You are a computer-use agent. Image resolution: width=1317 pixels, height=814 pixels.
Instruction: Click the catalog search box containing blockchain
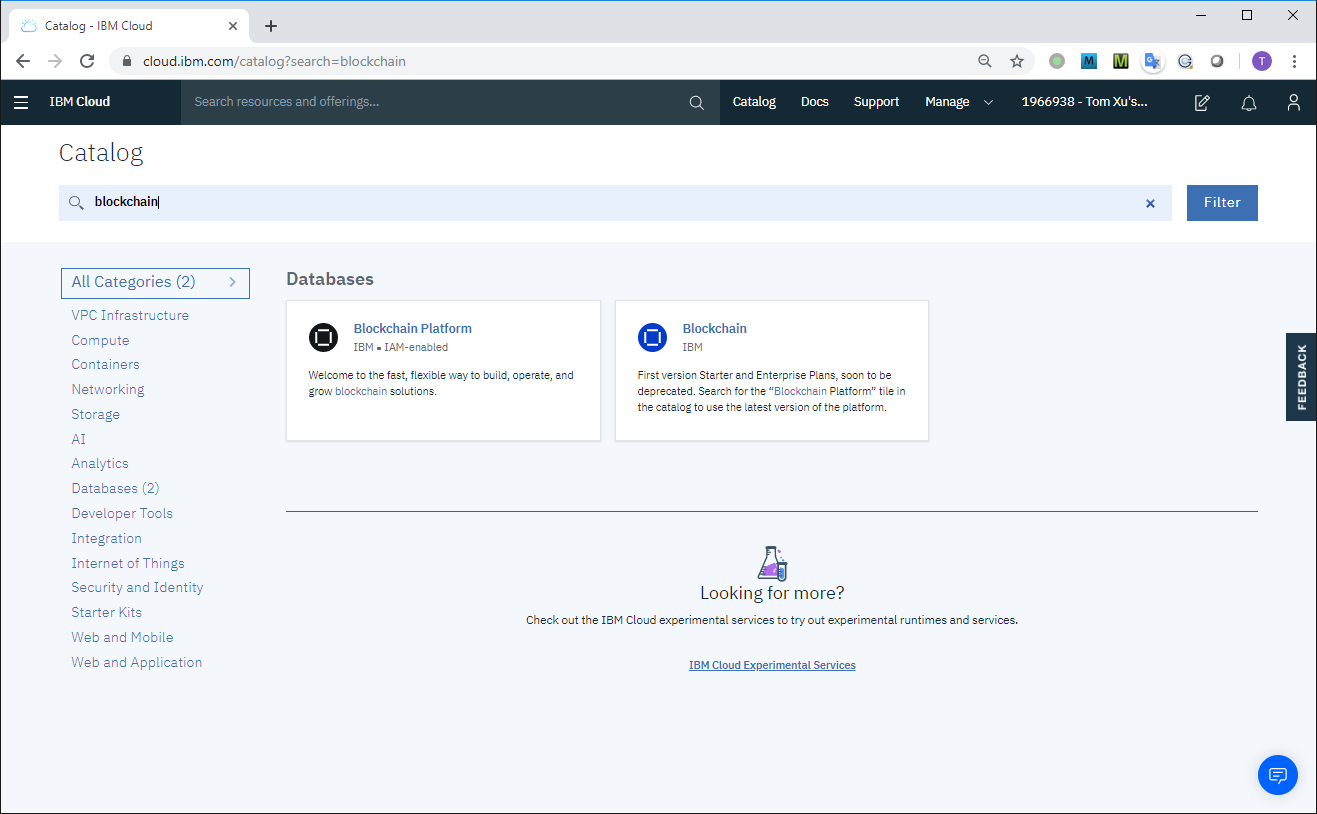pos(615,203)
